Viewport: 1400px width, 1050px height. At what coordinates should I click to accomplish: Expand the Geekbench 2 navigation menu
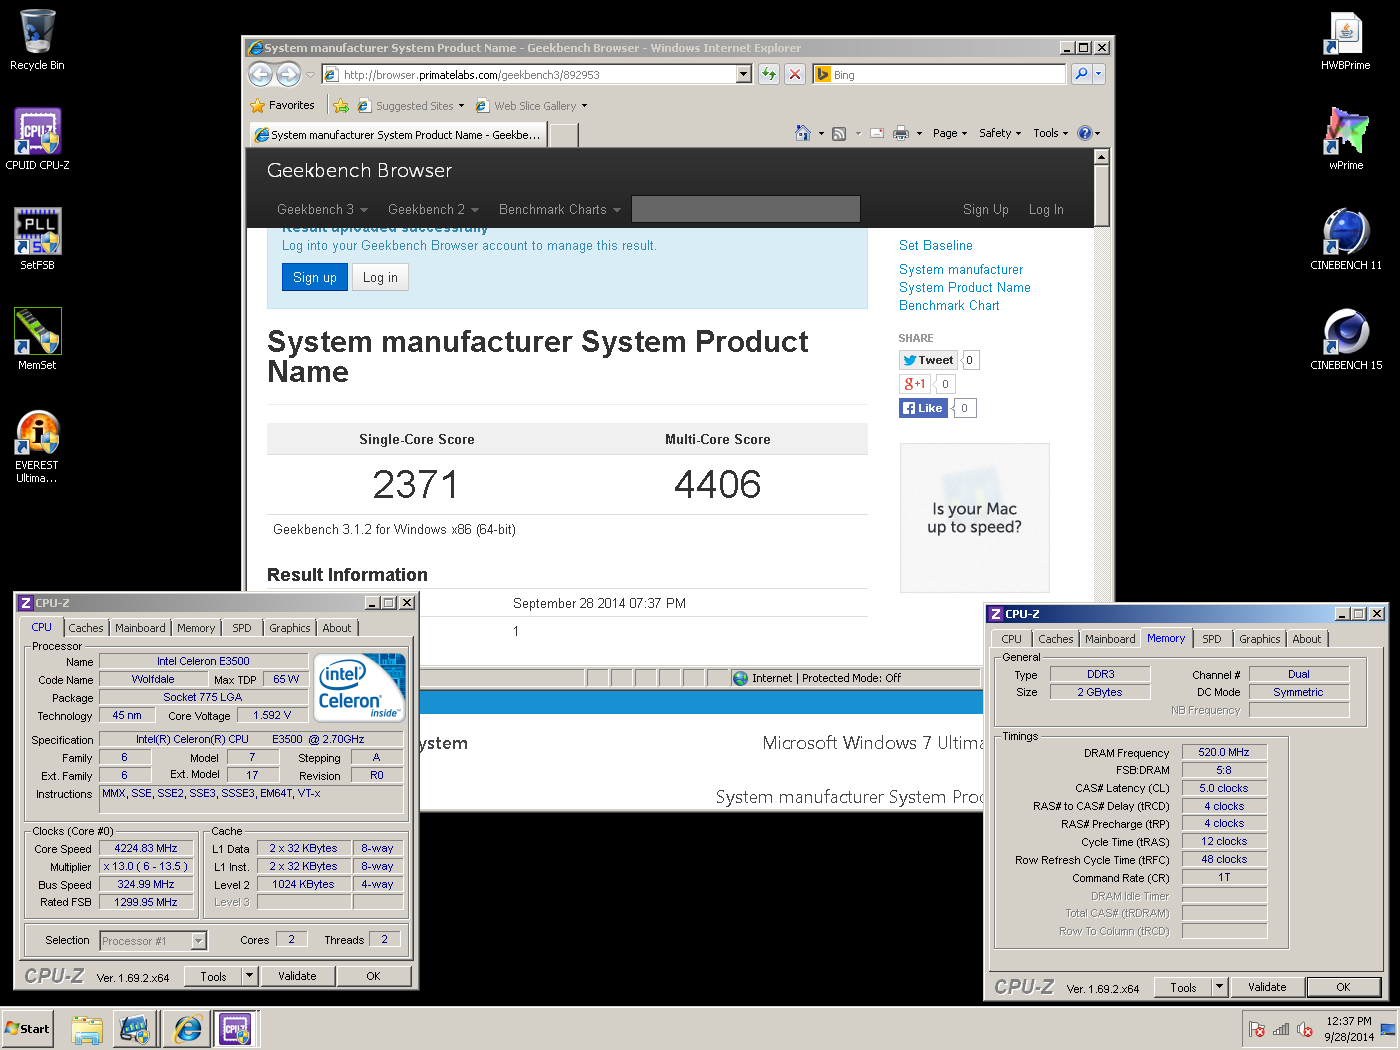pyautogui.click(x=433, y=209)
